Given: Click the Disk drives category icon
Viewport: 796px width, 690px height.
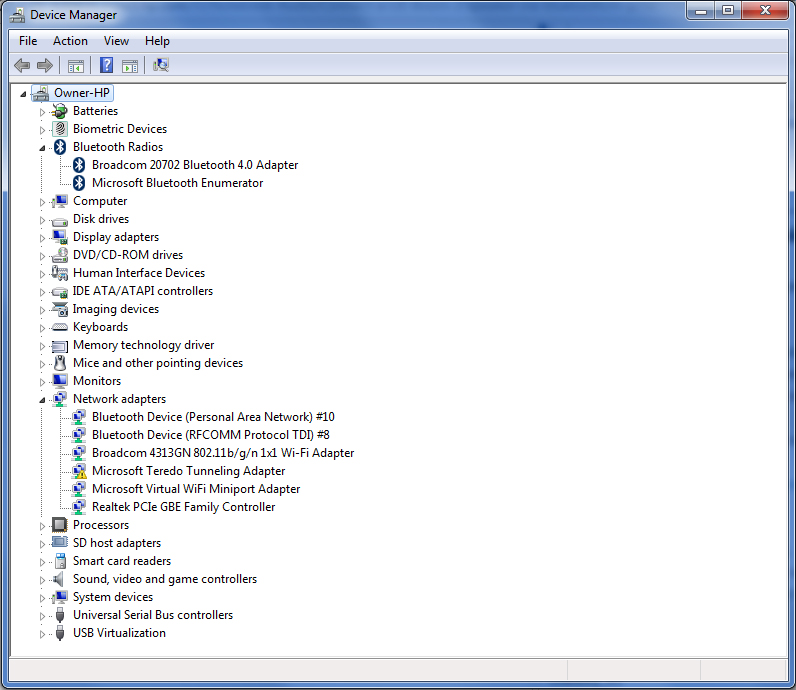Looking at the screenshot, I should coord(60,220).
